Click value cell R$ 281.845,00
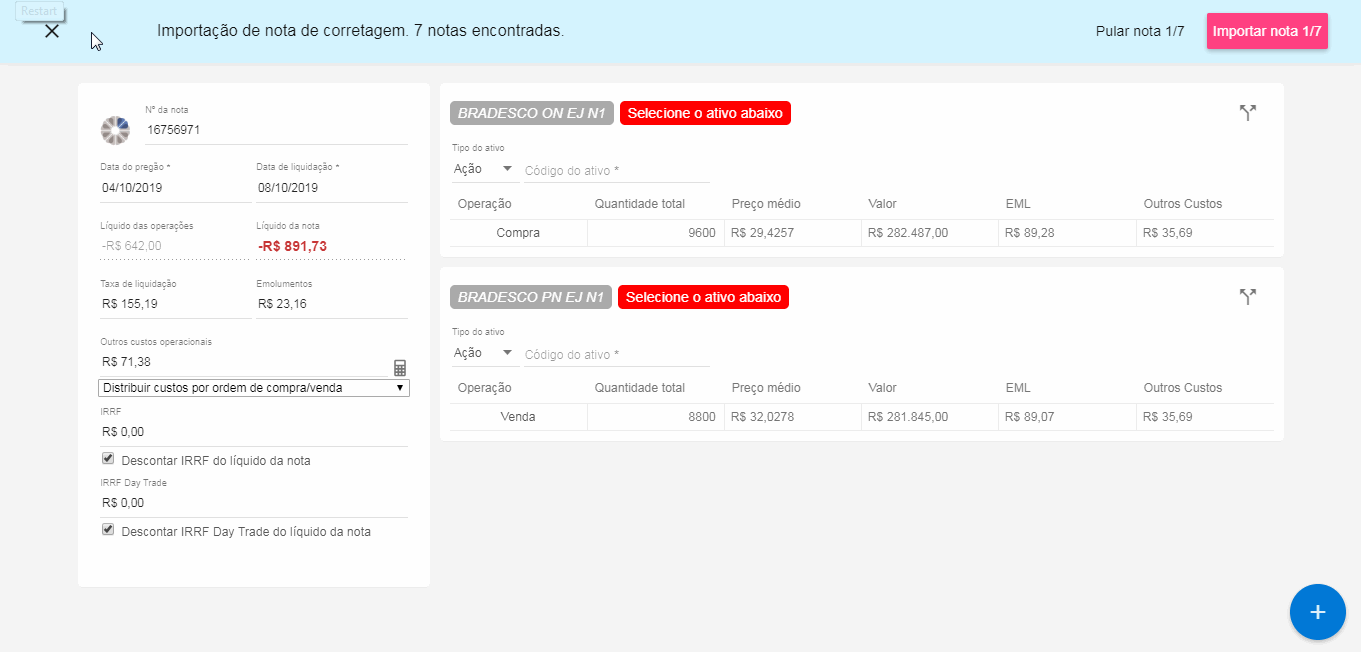The height and width of the screenshot is (652, 1361). click(930, 417)
